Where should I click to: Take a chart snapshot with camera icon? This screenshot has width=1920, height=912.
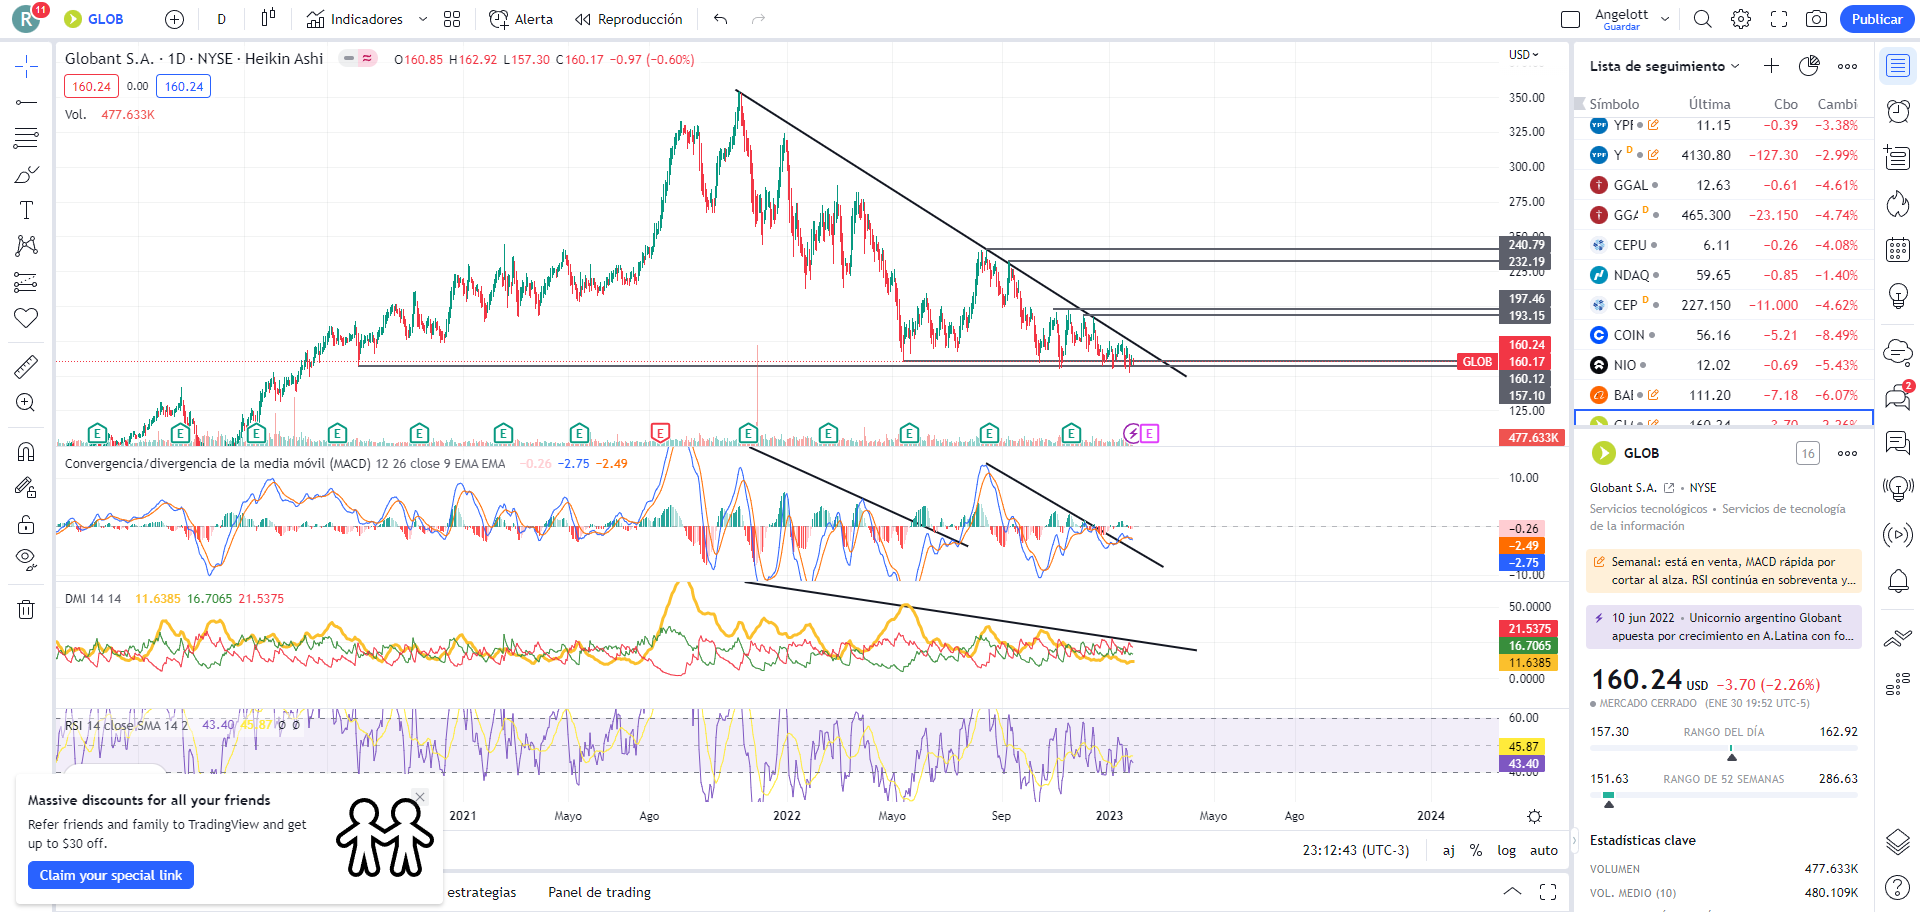pos(1816,19)
